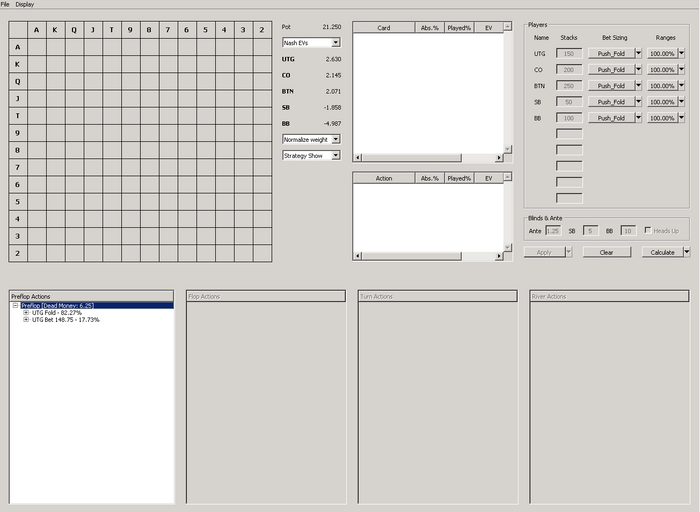
Task: Click the BTN stack field showing 250
Action: (569, 86)
